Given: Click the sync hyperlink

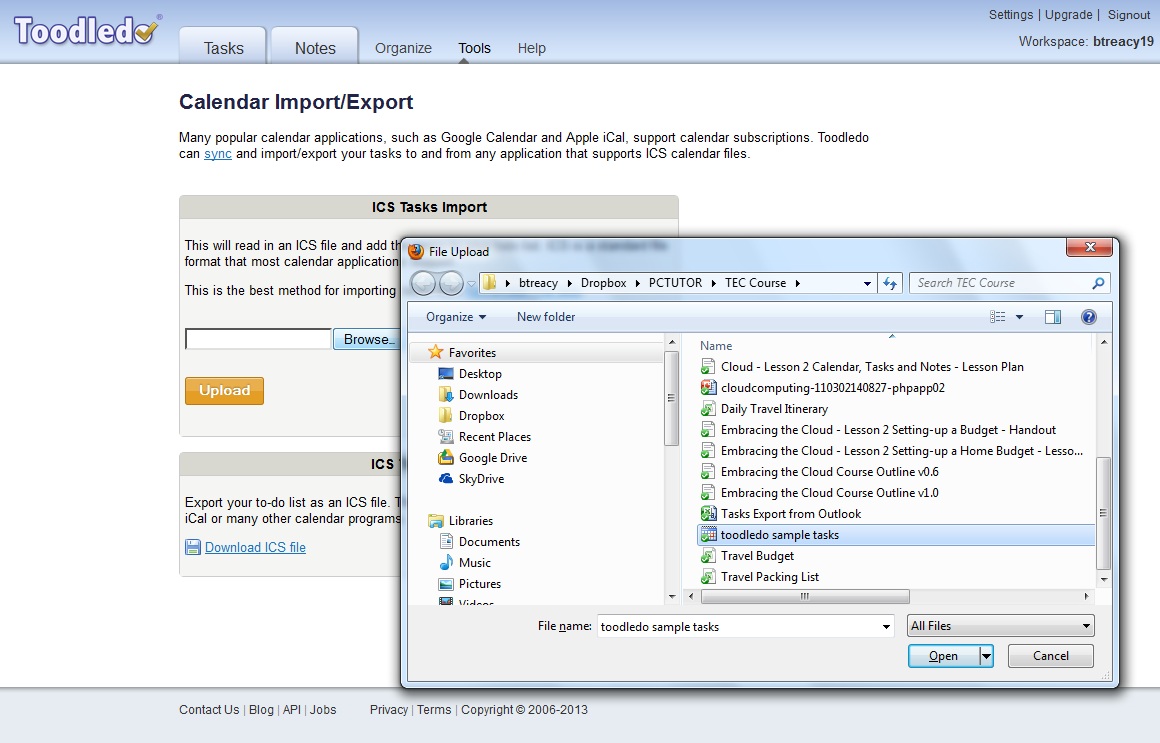Looking at the screenshot, I should pos(218,154).
